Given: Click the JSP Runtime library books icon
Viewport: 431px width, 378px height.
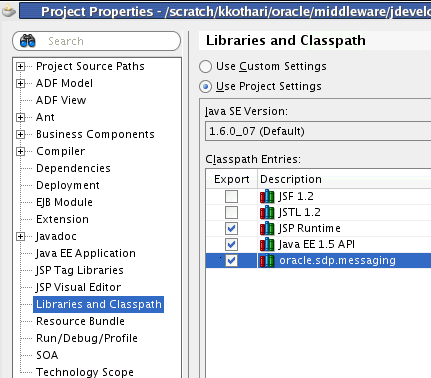Looking at the screenshot, I should 267,228.
